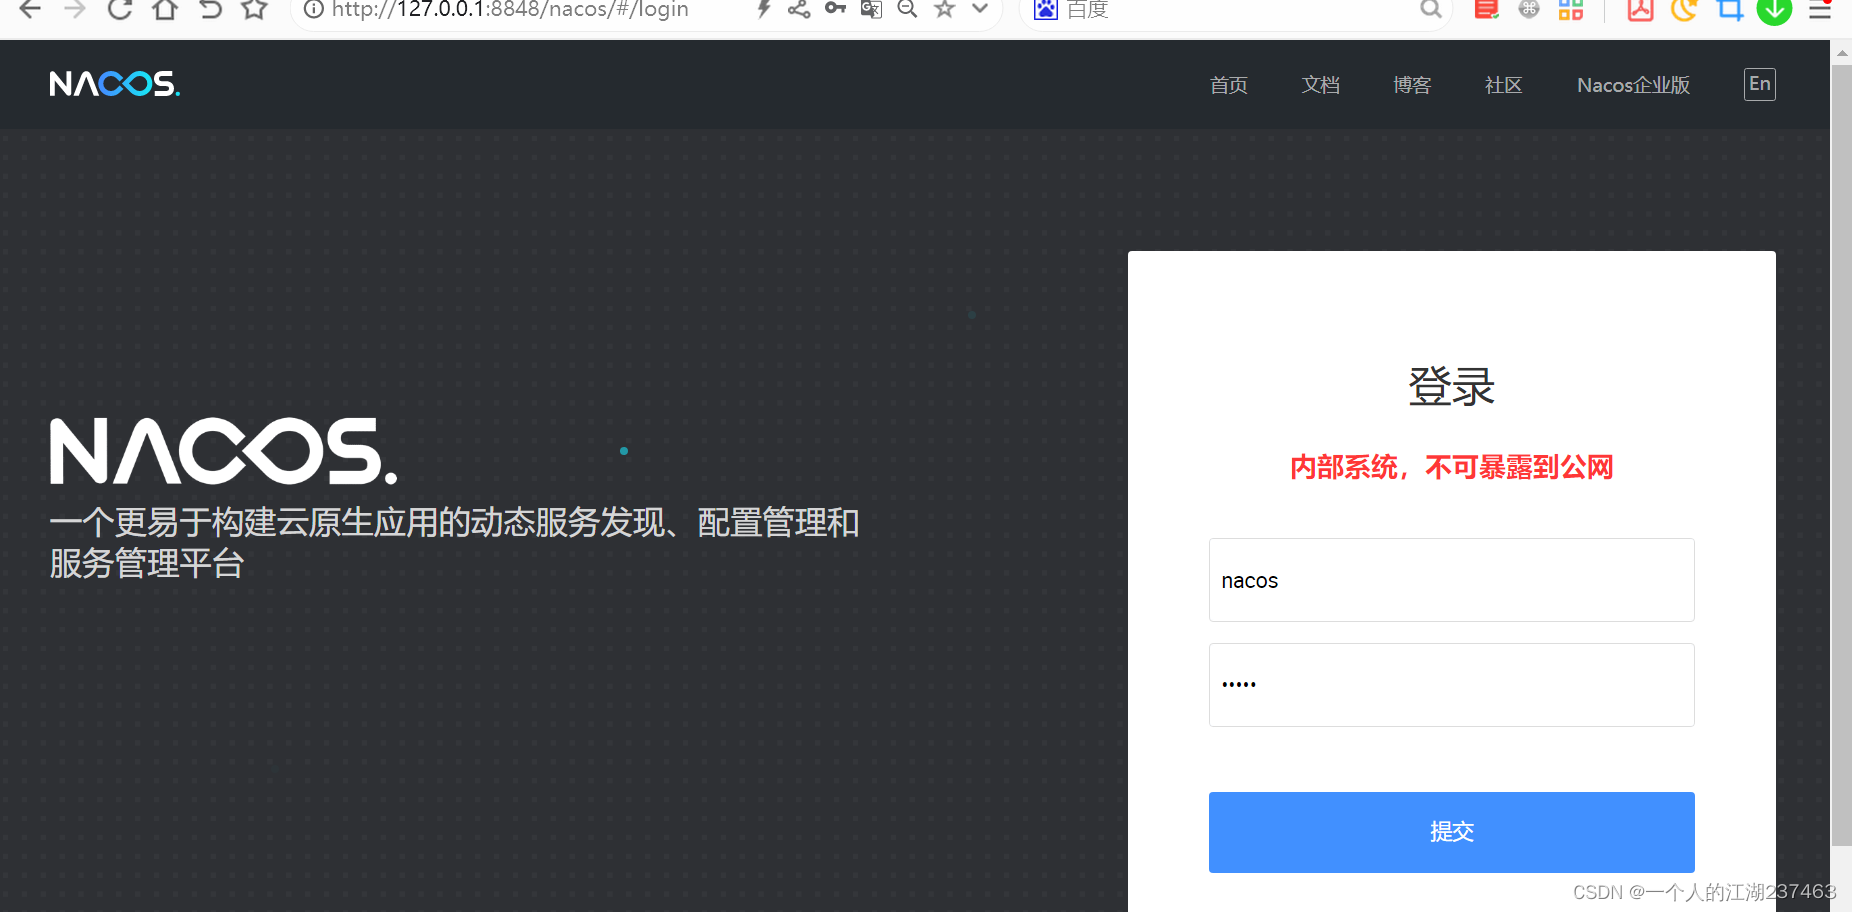Click the page vertical scrollbar thumb
1852x912 pixels.
tap(1841, 455)
